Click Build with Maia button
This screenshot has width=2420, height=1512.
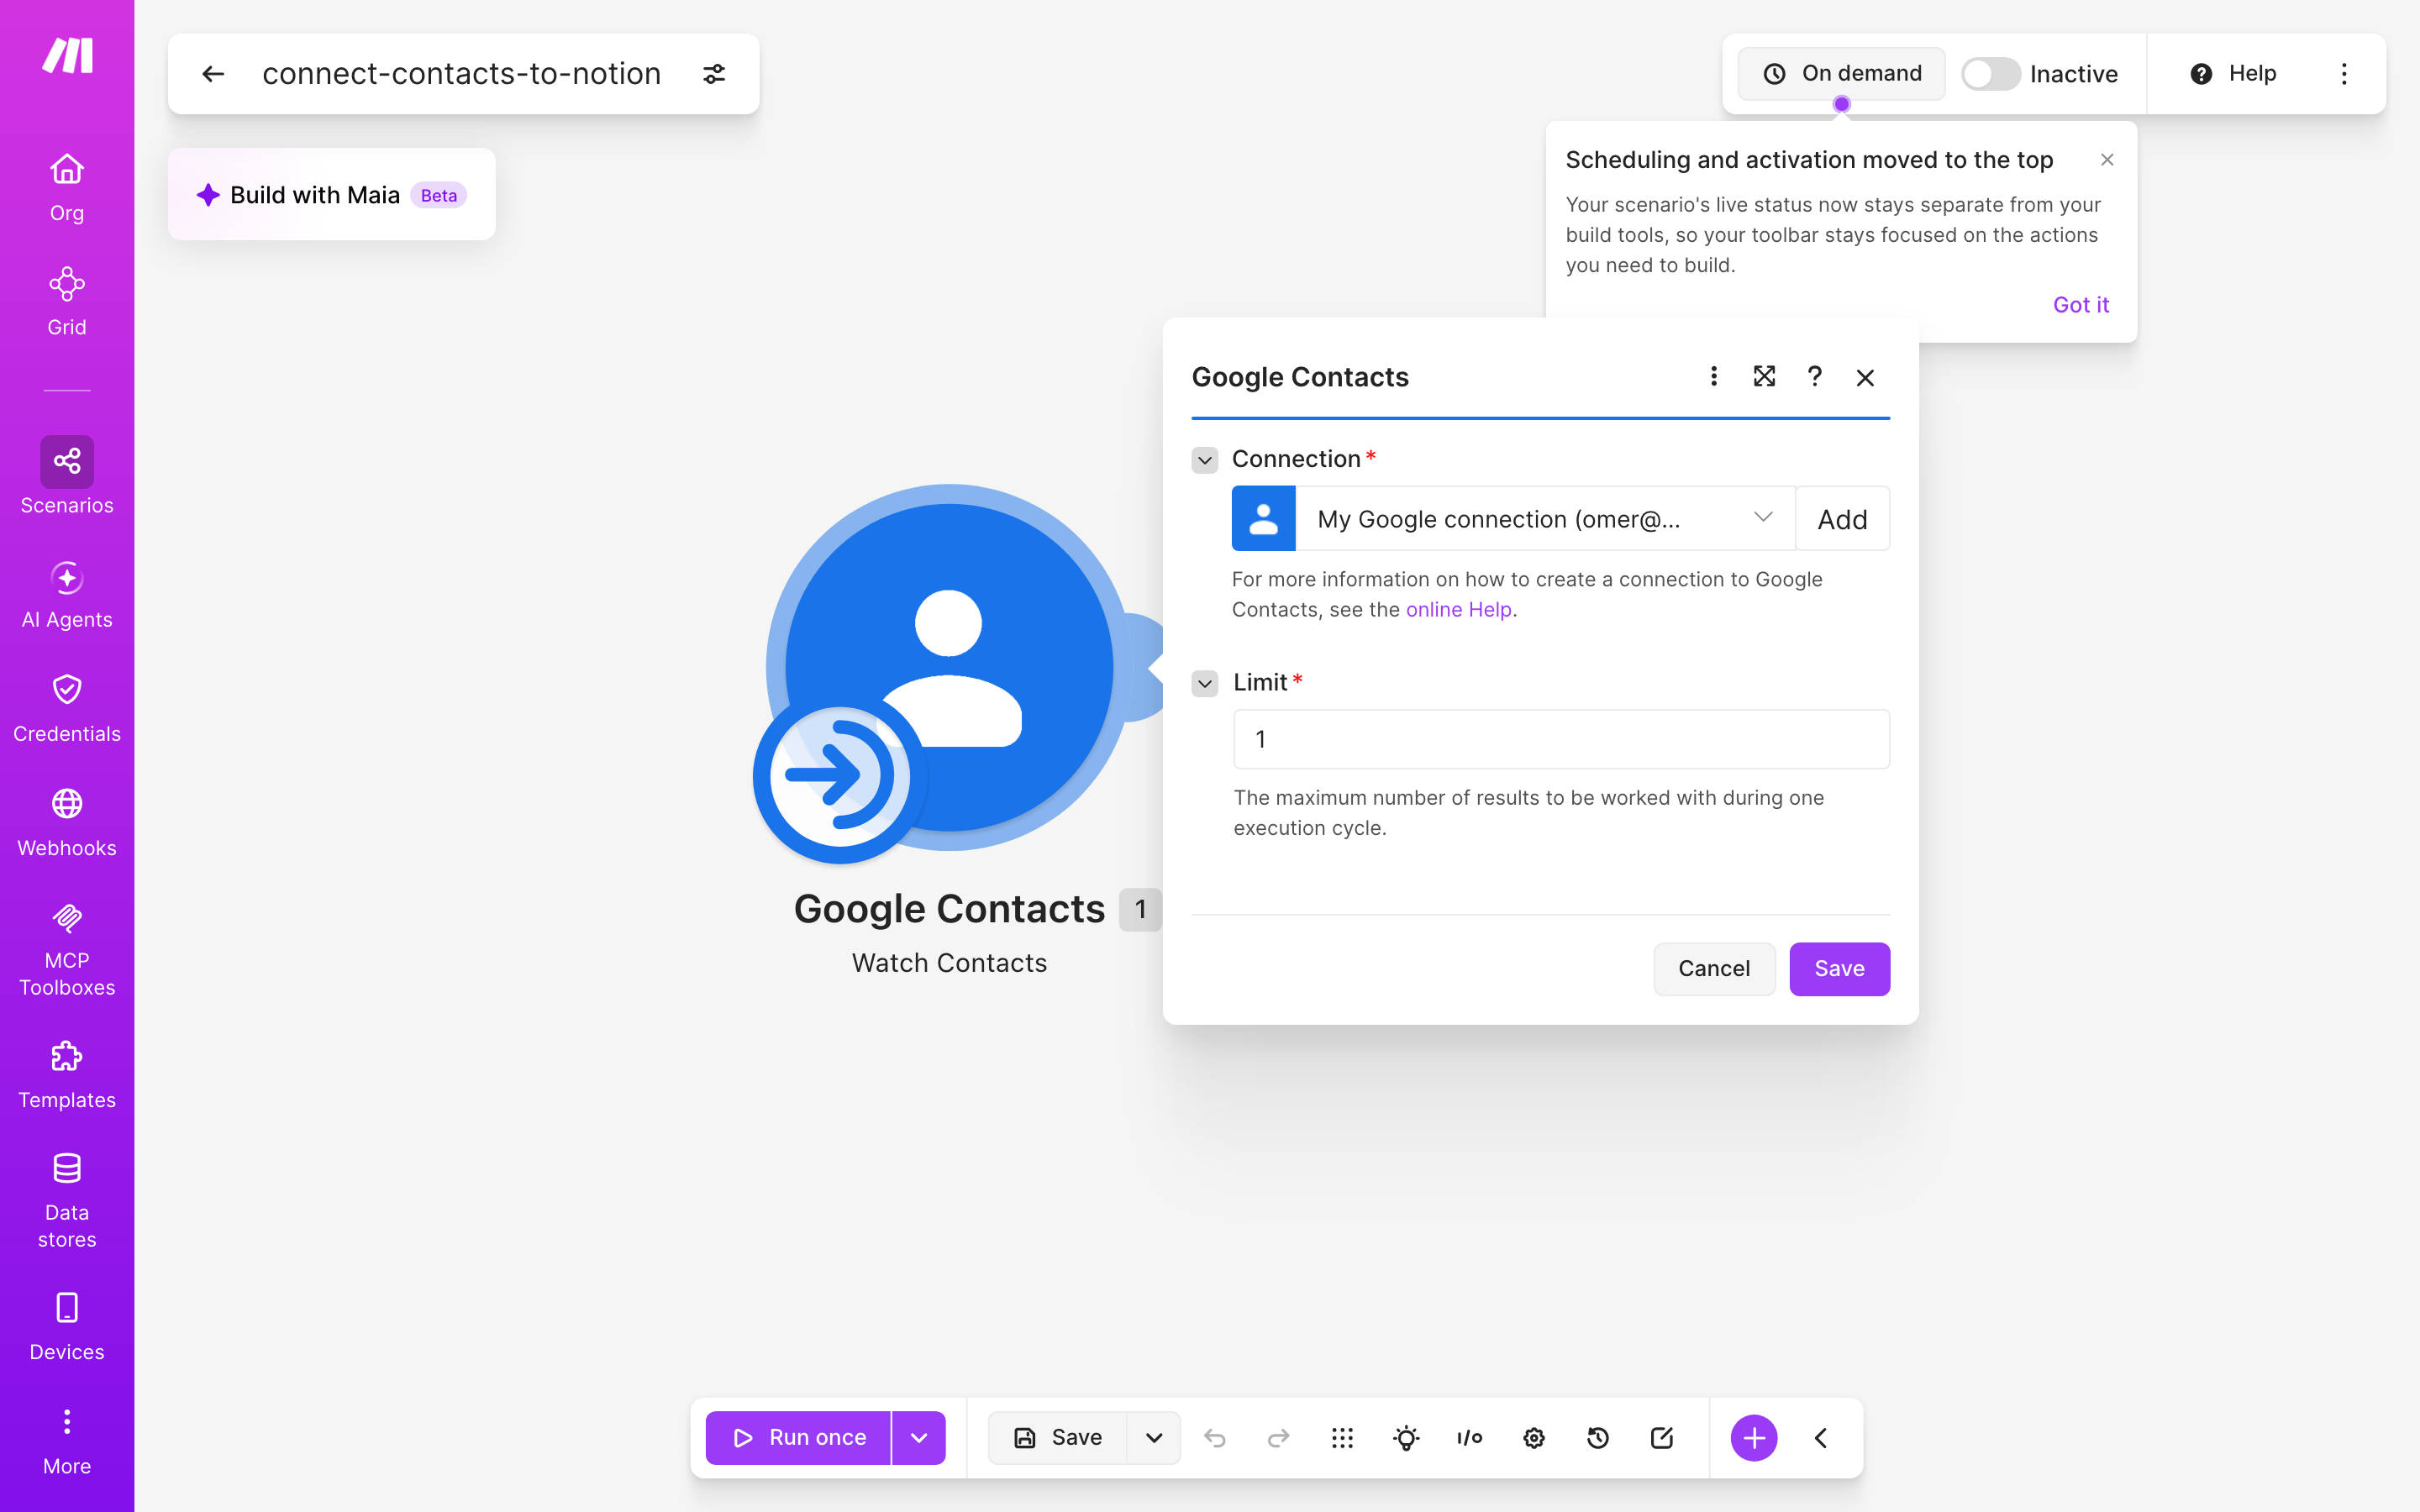click(x=331, y=195)
